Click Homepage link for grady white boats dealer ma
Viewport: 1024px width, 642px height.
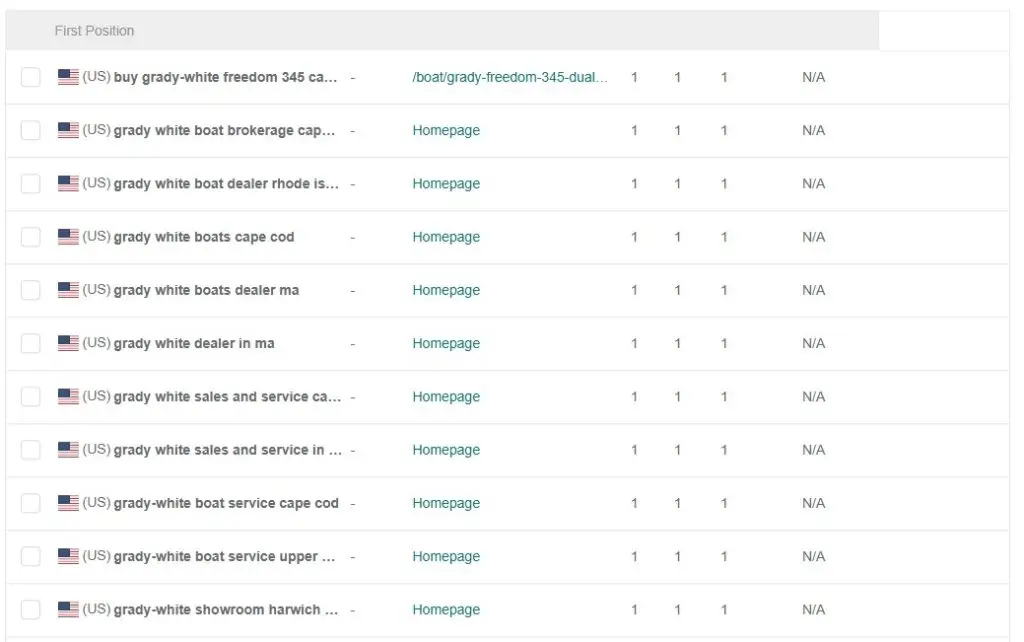(x=446, y=290)
